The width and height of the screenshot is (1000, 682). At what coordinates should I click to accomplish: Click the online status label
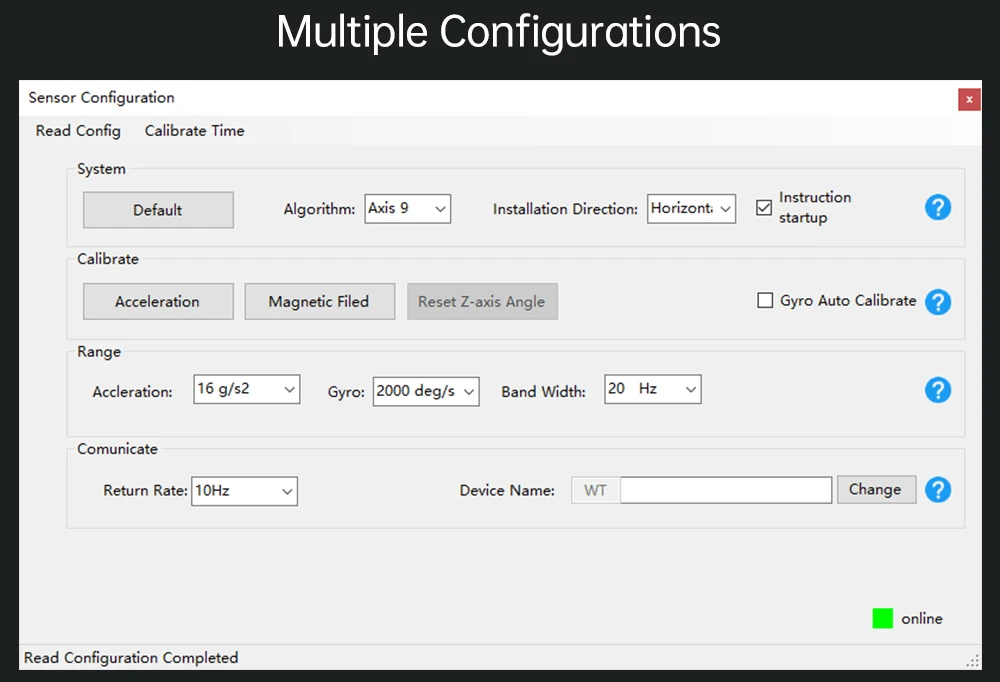[922, 619]
